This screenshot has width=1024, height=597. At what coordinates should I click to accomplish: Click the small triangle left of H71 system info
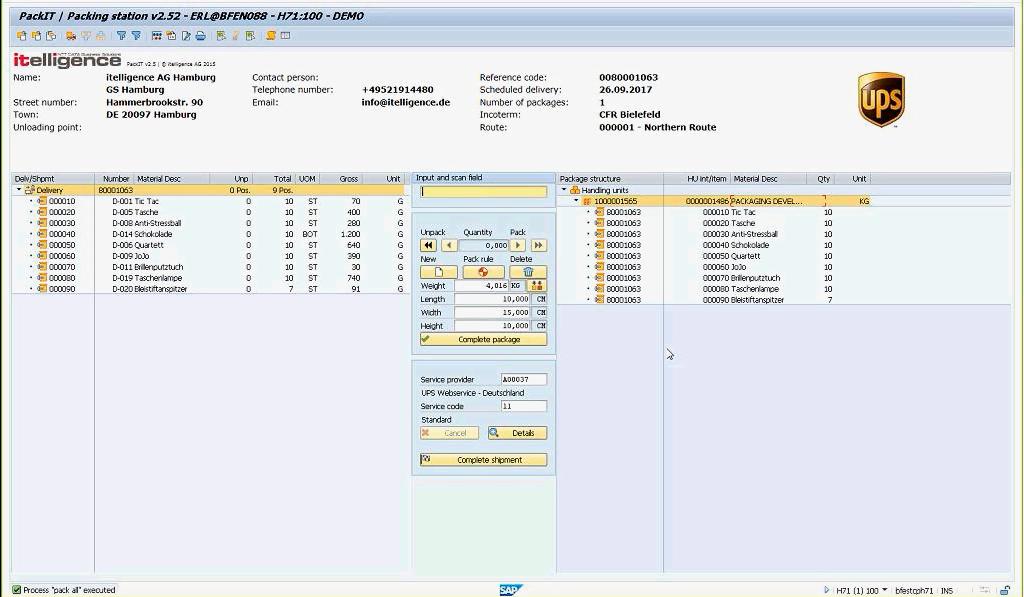click(827, 590)
